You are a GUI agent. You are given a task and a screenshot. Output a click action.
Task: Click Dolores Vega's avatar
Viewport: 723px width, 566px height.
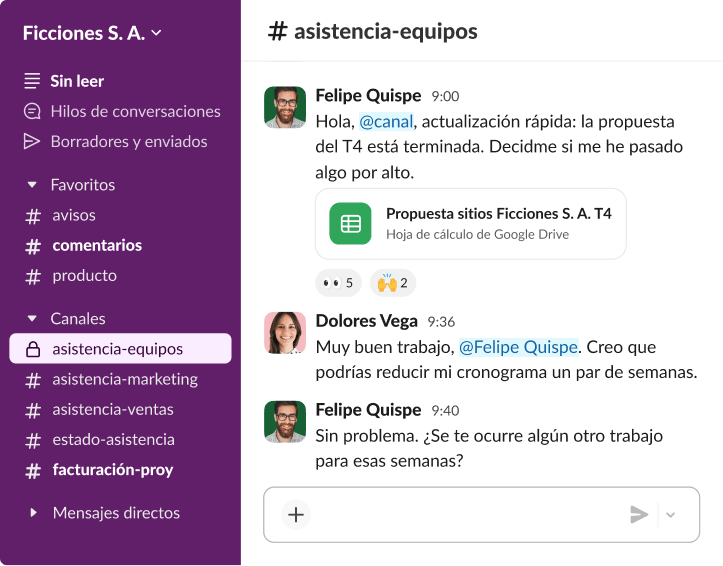[x=285, y=333]
